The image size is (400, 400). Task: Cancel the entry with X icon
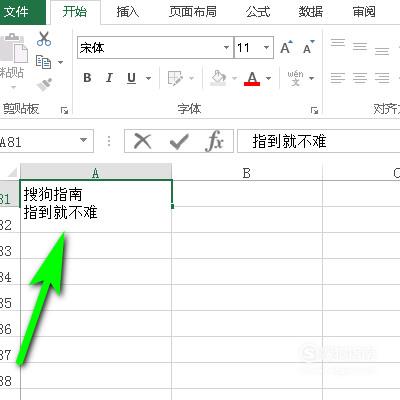pyautogui.click(x=143, y=141)
